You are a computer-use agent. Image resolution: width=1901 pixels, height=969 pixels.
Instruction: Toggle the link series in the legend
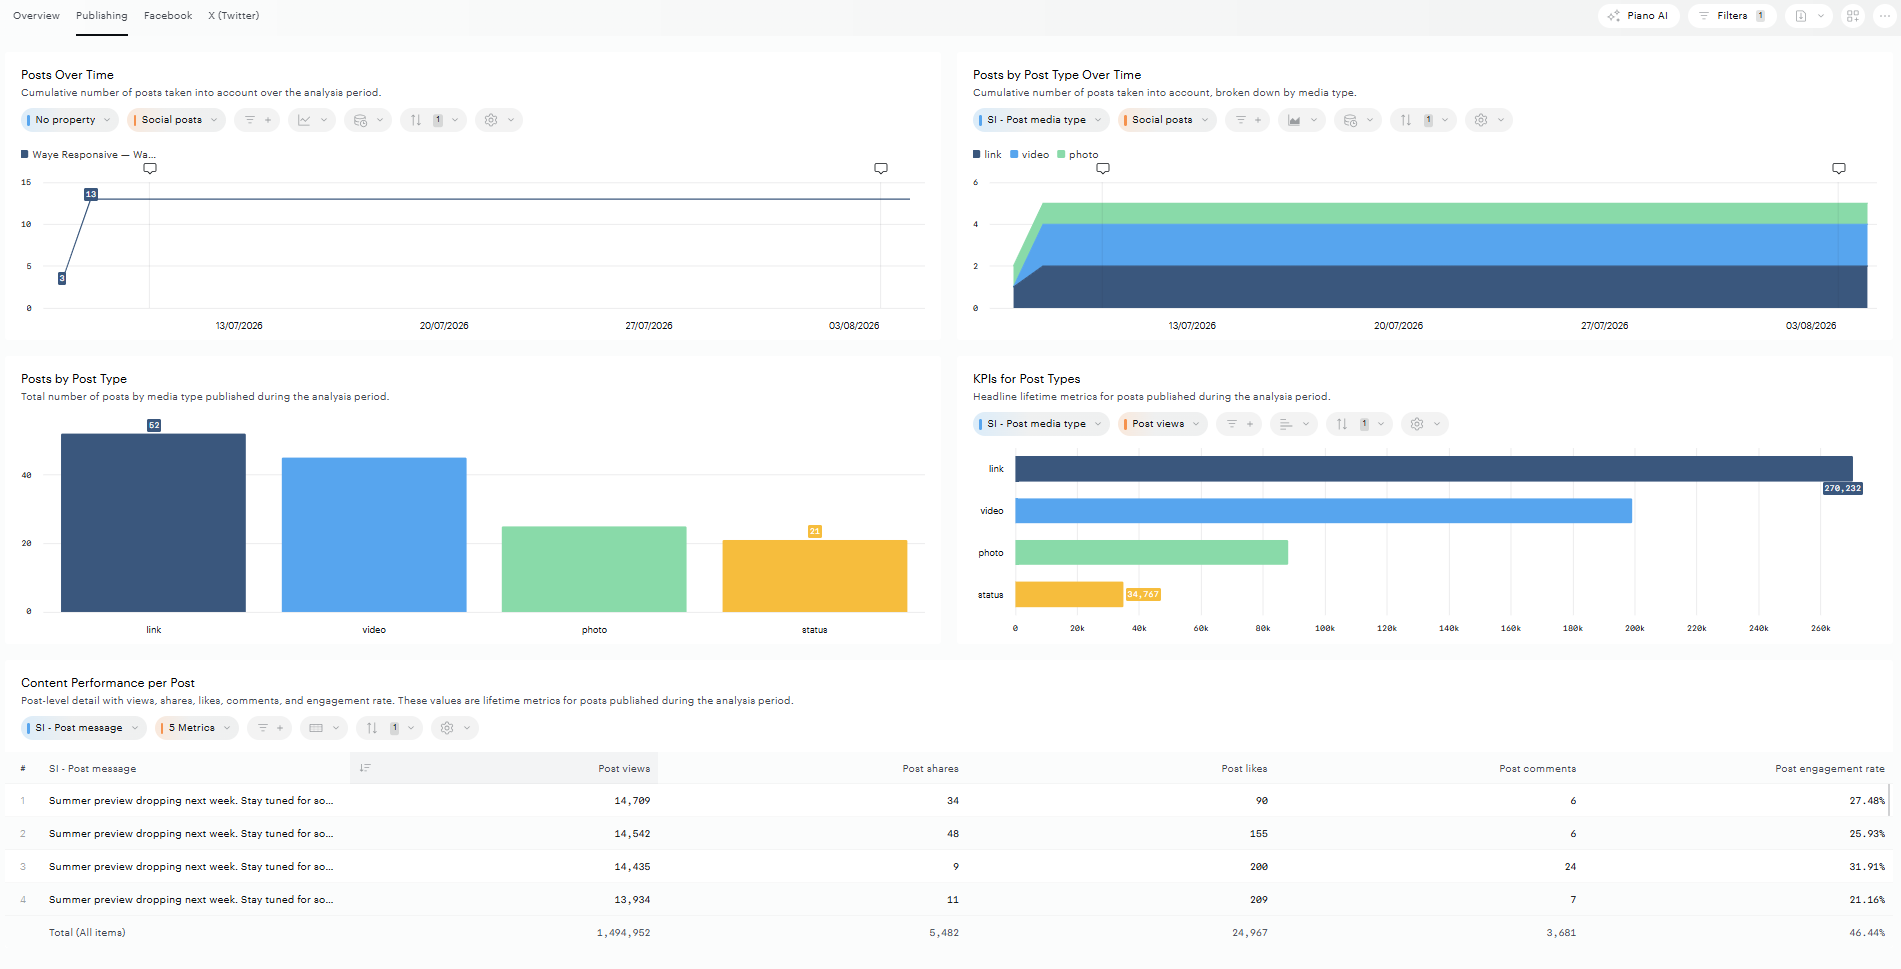987,155
